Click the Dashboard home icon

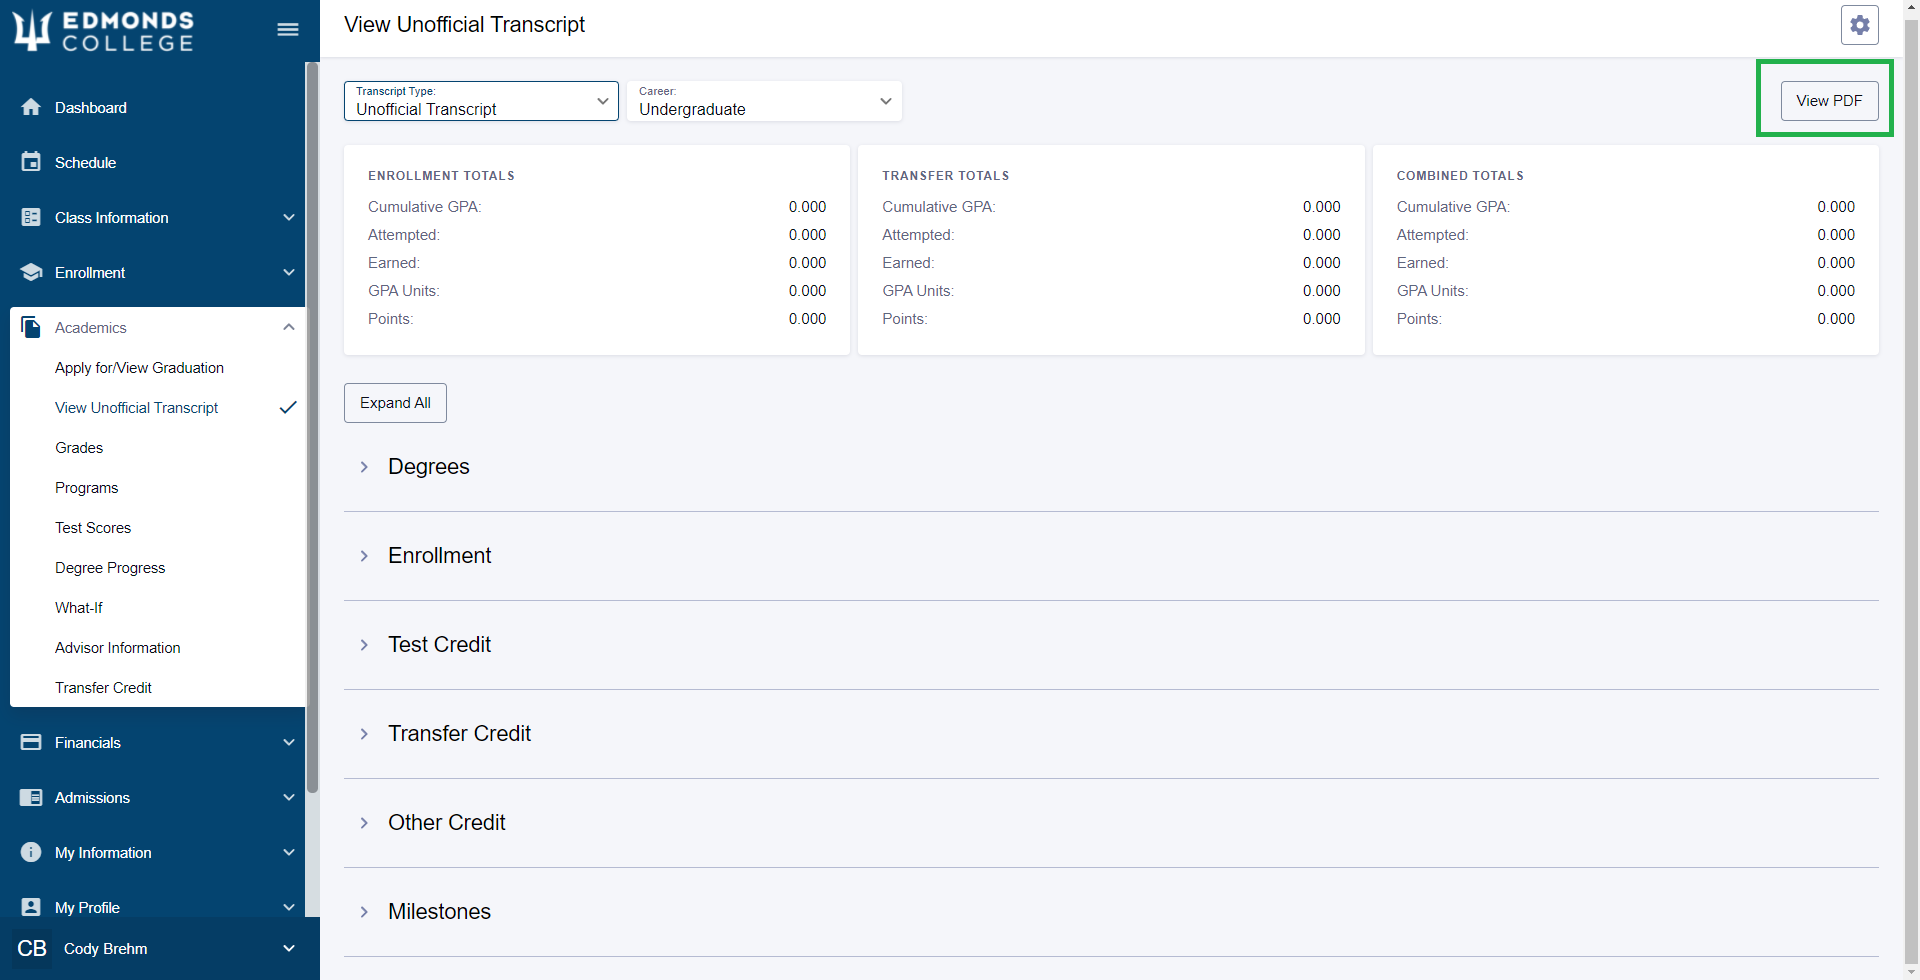click(x=31, y=107)
